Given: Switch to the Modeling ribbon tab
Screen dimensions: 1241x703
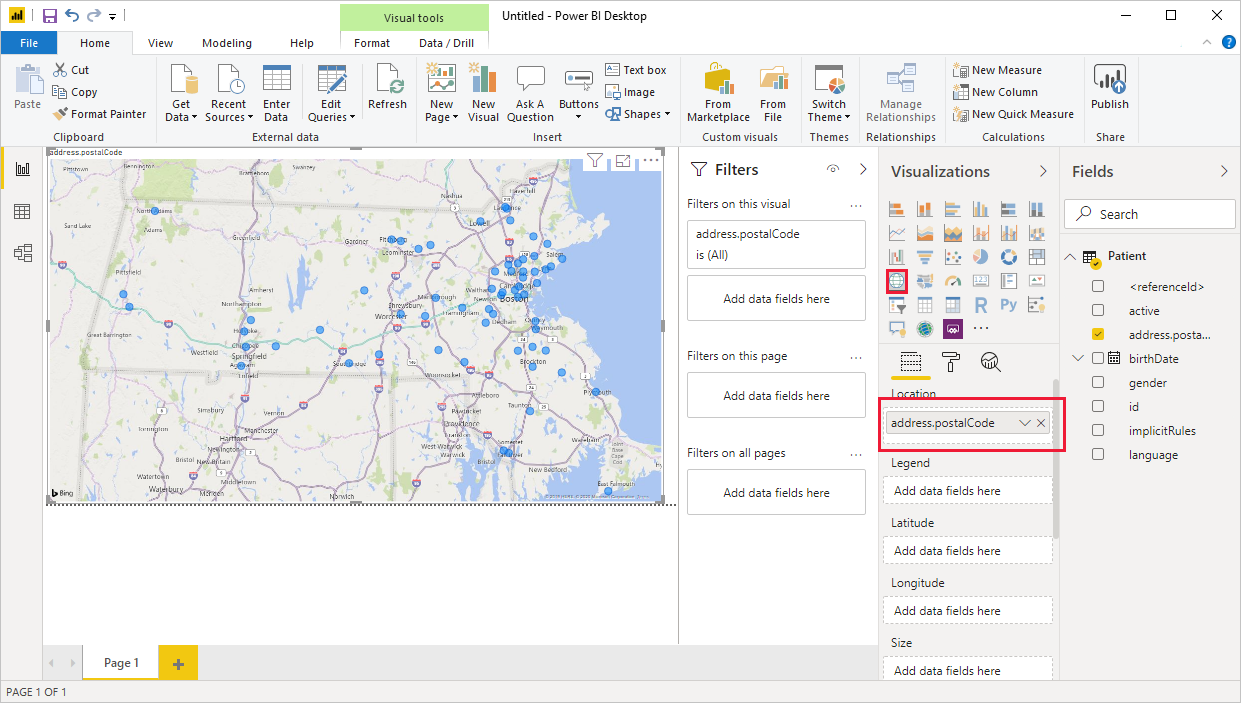Looking at the screenshot, I should click(227, 43).
